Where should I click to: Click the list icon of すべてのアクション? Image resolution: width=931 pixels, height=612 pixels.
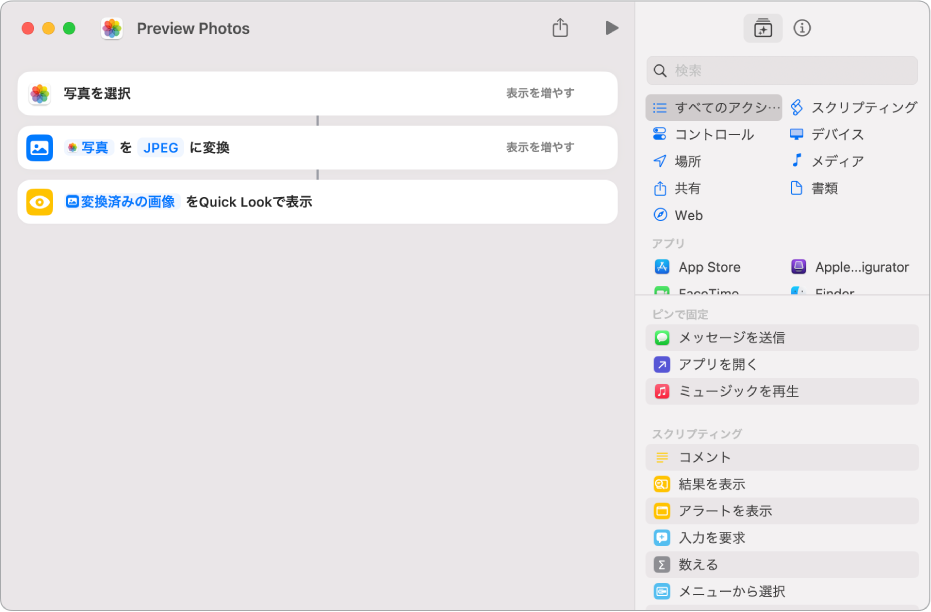click(659, 107)
